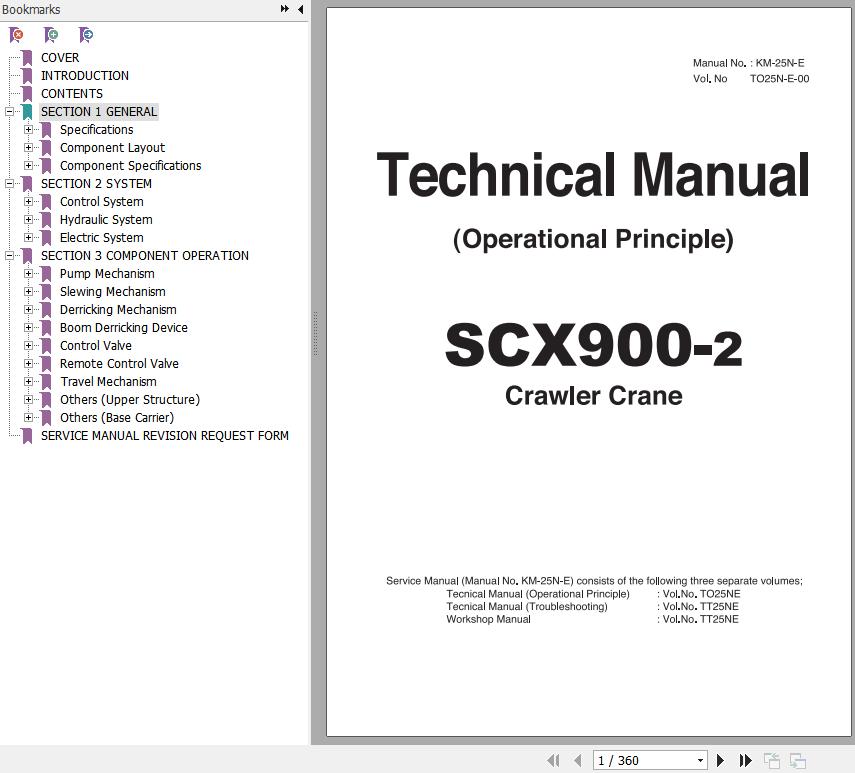Go to previous page arrow
This screenshot has height=773, width=855.
pyautogui.click(x=577, y=760)
